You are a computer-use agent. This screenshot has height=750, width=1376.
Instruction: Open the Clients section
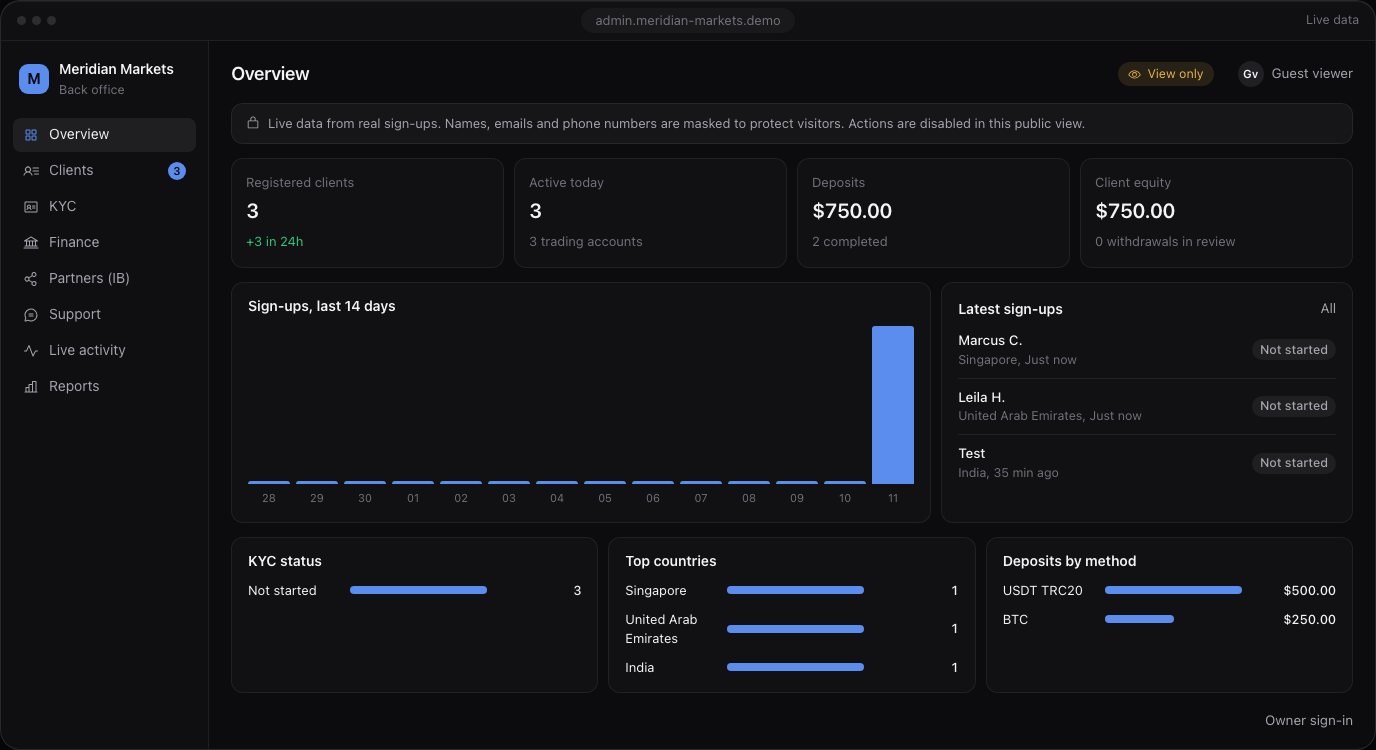click(104, 171)
